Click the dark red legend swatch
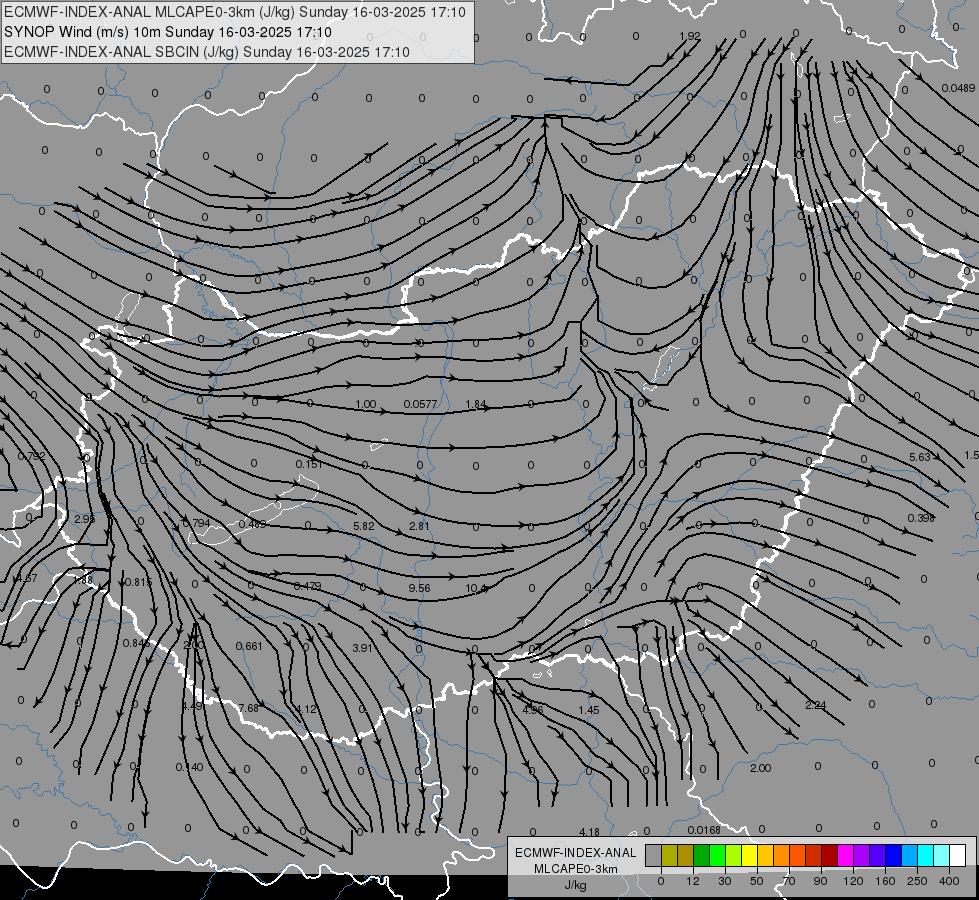979x900 pixels. 829,856
